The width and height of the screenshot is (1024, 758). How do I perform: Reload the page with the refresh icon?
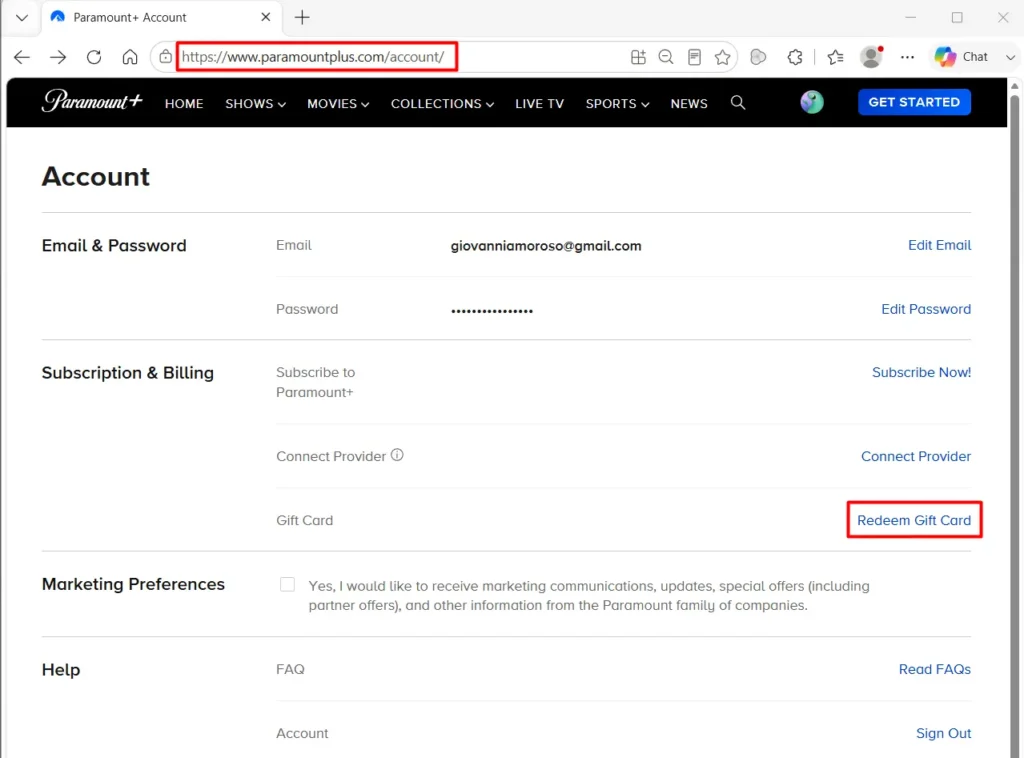tap(94, 57)
